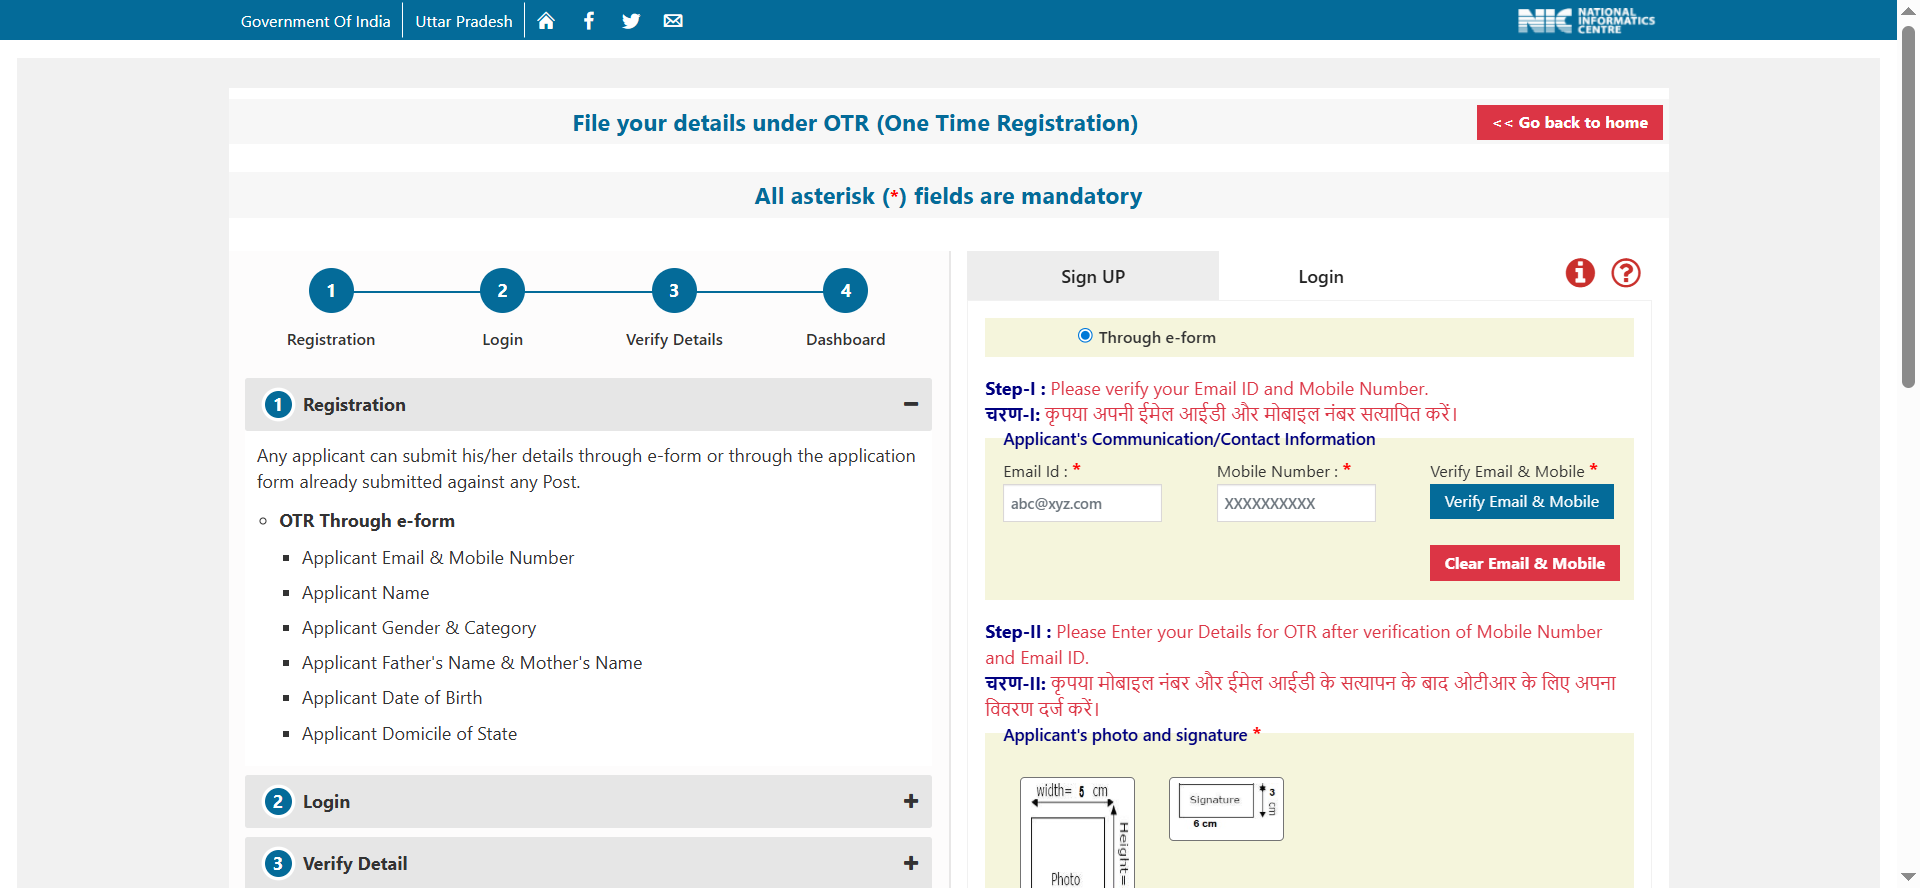Click Go back to home button
The width and height of the screenshot is (1920, 888).
click(1570, 123)
